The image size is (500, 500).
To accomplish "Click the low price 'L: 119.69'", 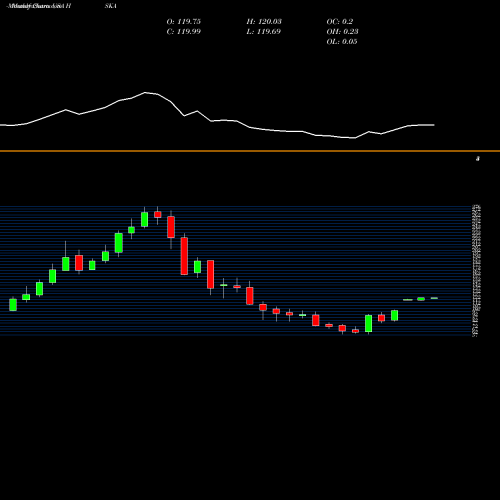I will [263, 32].
